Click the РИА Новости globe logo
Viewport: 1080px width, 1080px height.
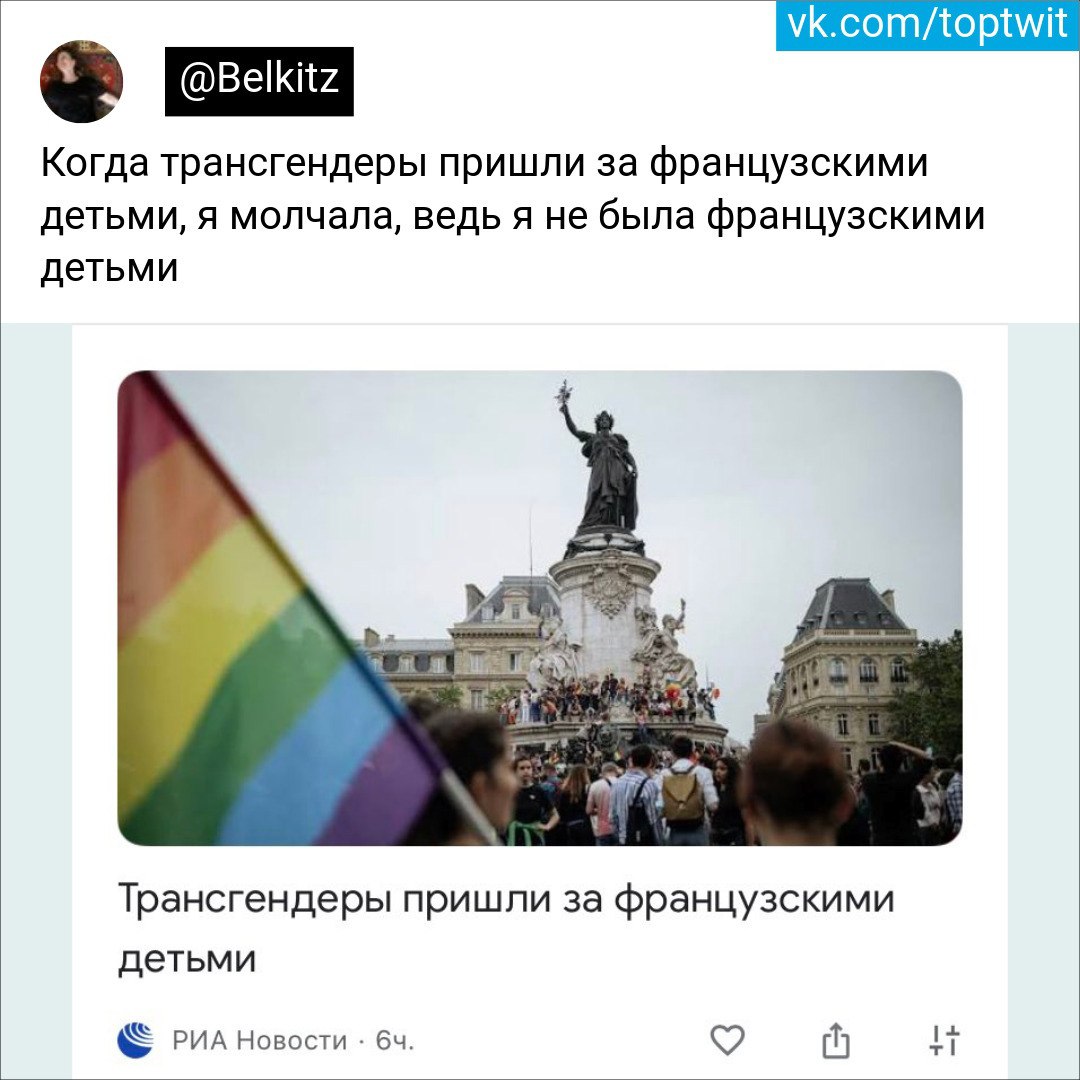pos(135,1040)
